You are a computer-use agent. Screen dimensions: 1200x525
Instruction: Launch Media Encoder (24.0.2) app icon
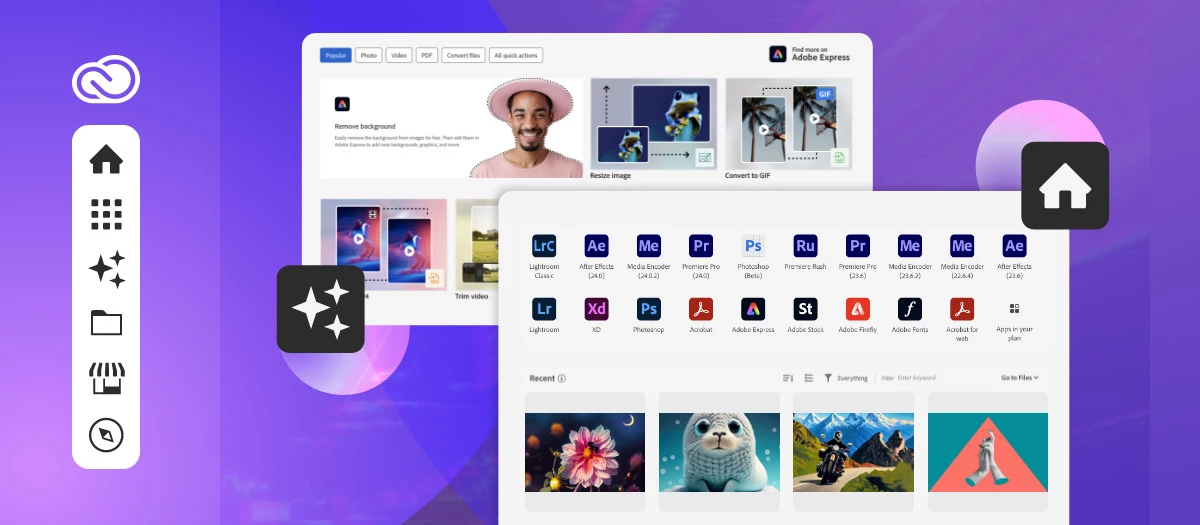pyautogui.click(x=649, y=246)
